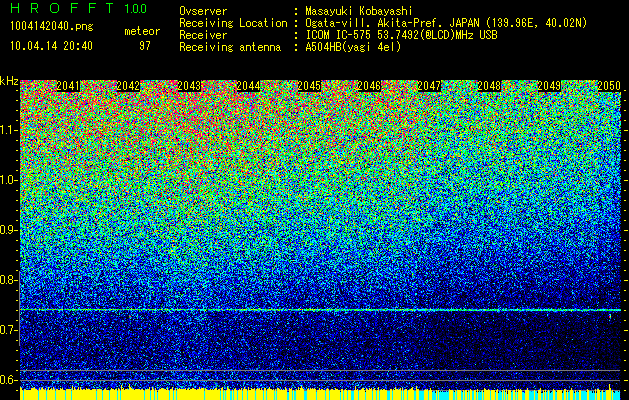Click the 0.9 frequency axis label
The image size is (629, 400).
pos(8,230)
